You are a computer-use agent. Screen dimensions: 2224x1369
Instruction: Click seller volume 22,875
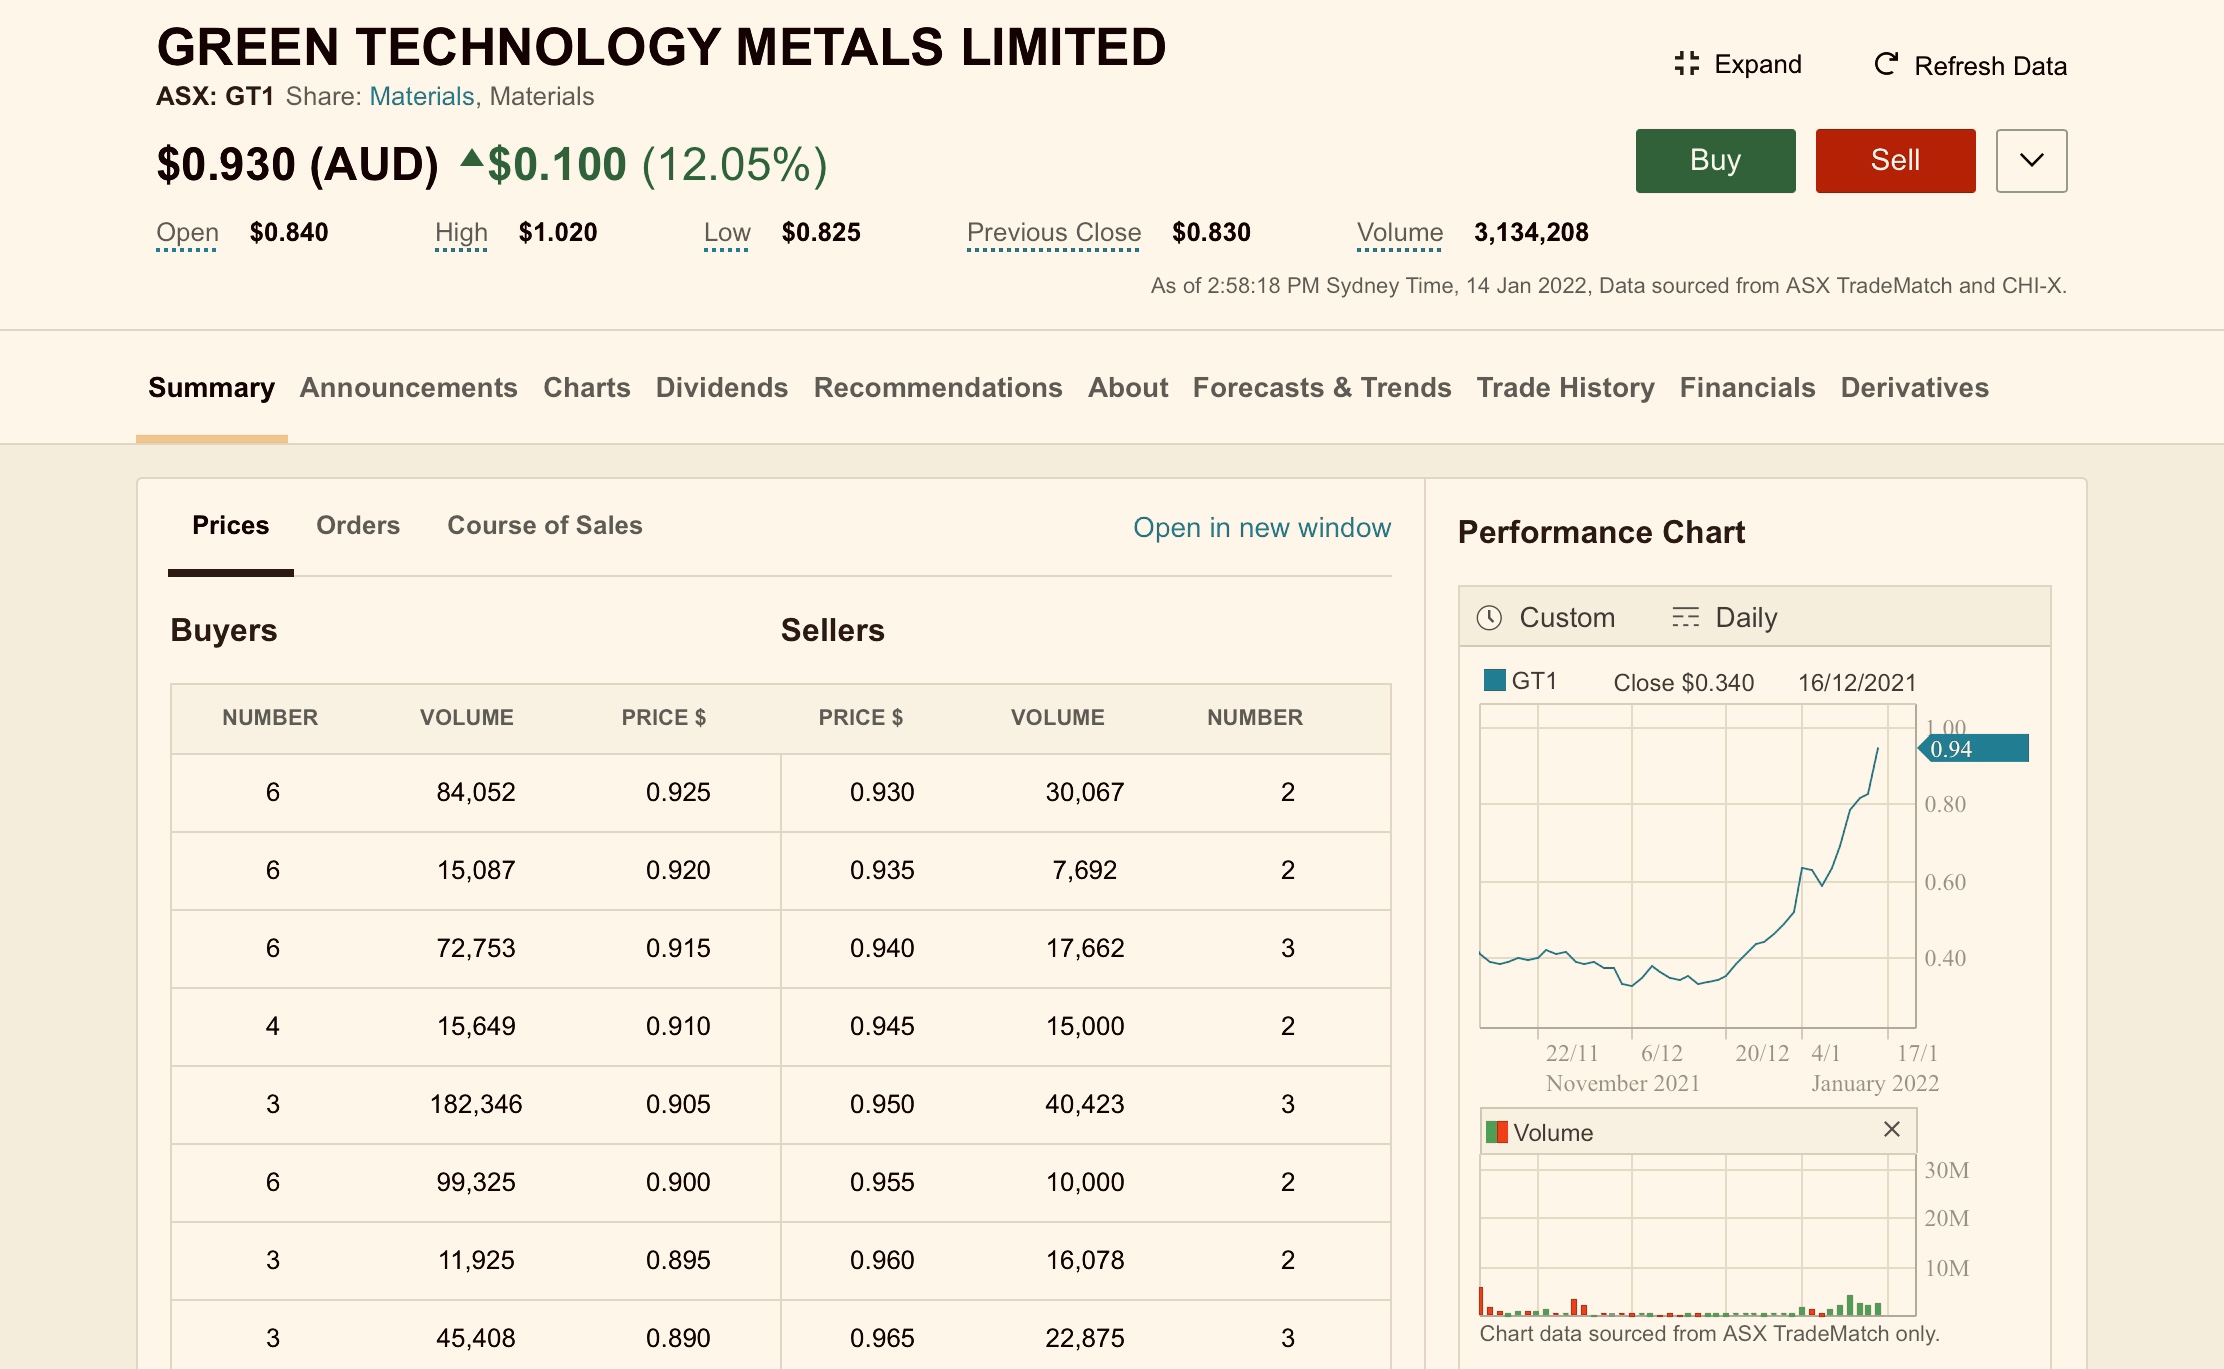[1085, 1339]
